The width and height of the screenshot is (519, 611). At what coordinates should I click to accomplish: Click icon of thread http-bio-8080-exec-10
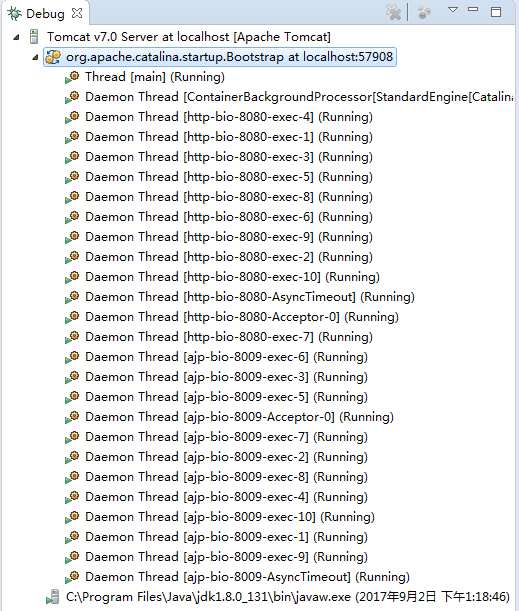(x=72, y=277)
